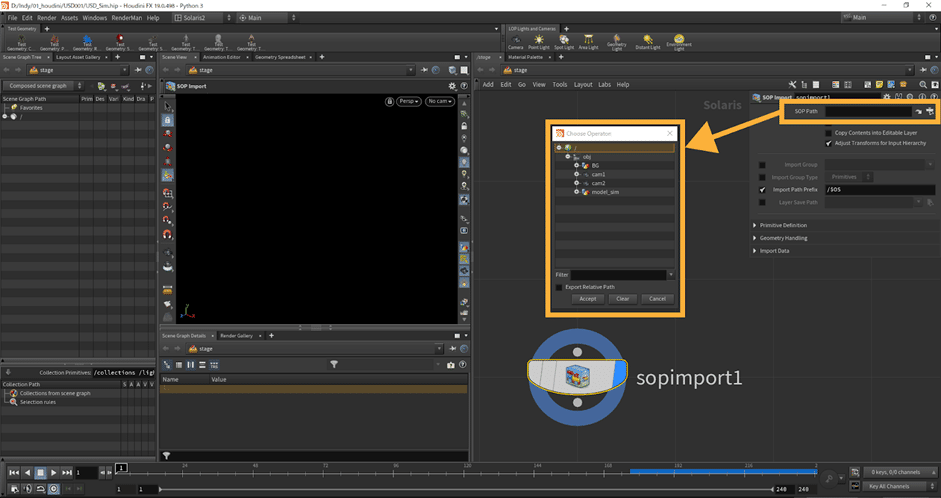Click Accept in Choose Operator dialog
The width and height of the screenshot is (941, 498).
click(x=588, y=299)
